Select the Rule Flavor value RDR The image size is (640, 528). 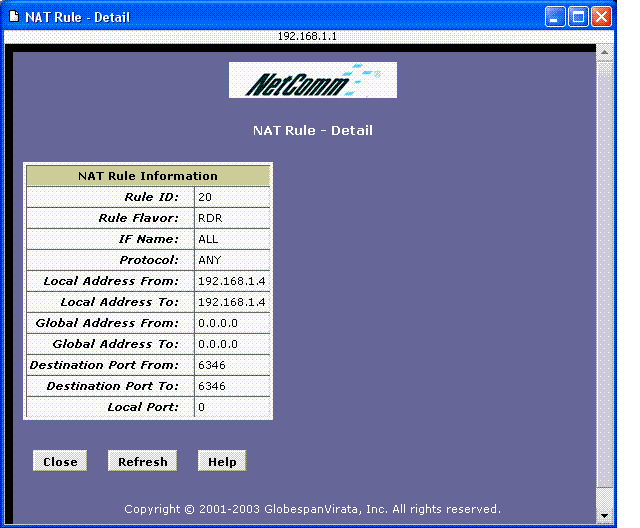[x=209, y=218]
